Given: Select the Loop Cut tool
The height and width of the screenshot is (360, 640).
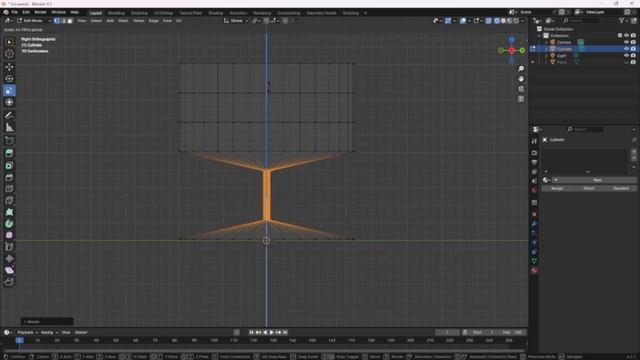Looking at the screenshot, I should (9, 189).
